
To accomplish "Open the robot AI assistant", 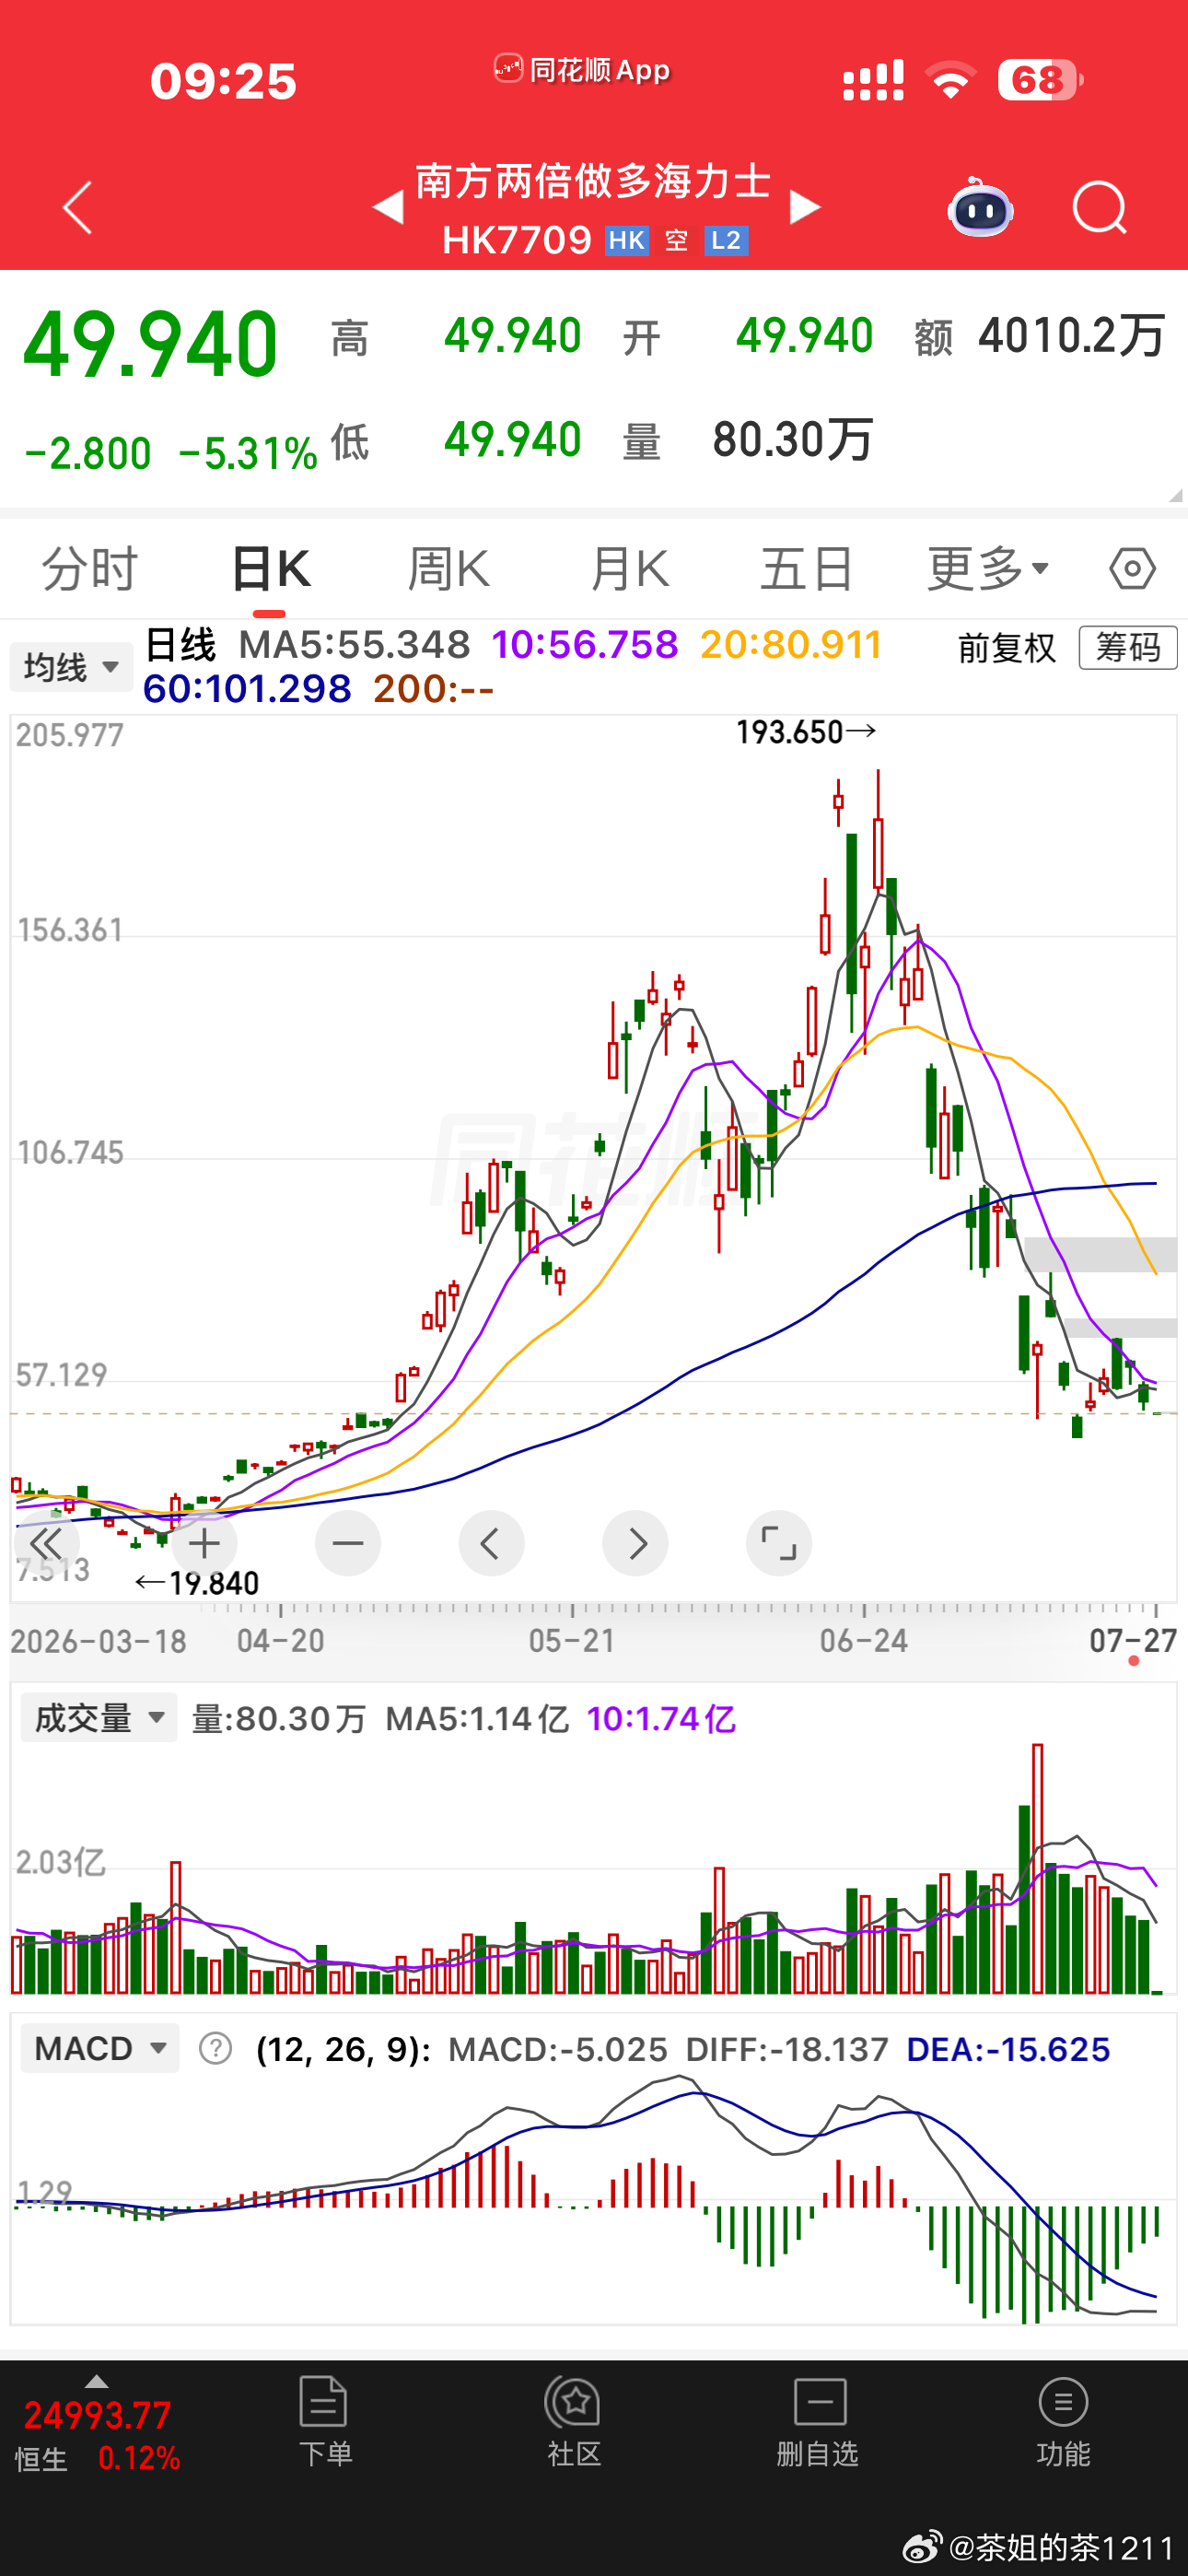I will coord(980,207).
